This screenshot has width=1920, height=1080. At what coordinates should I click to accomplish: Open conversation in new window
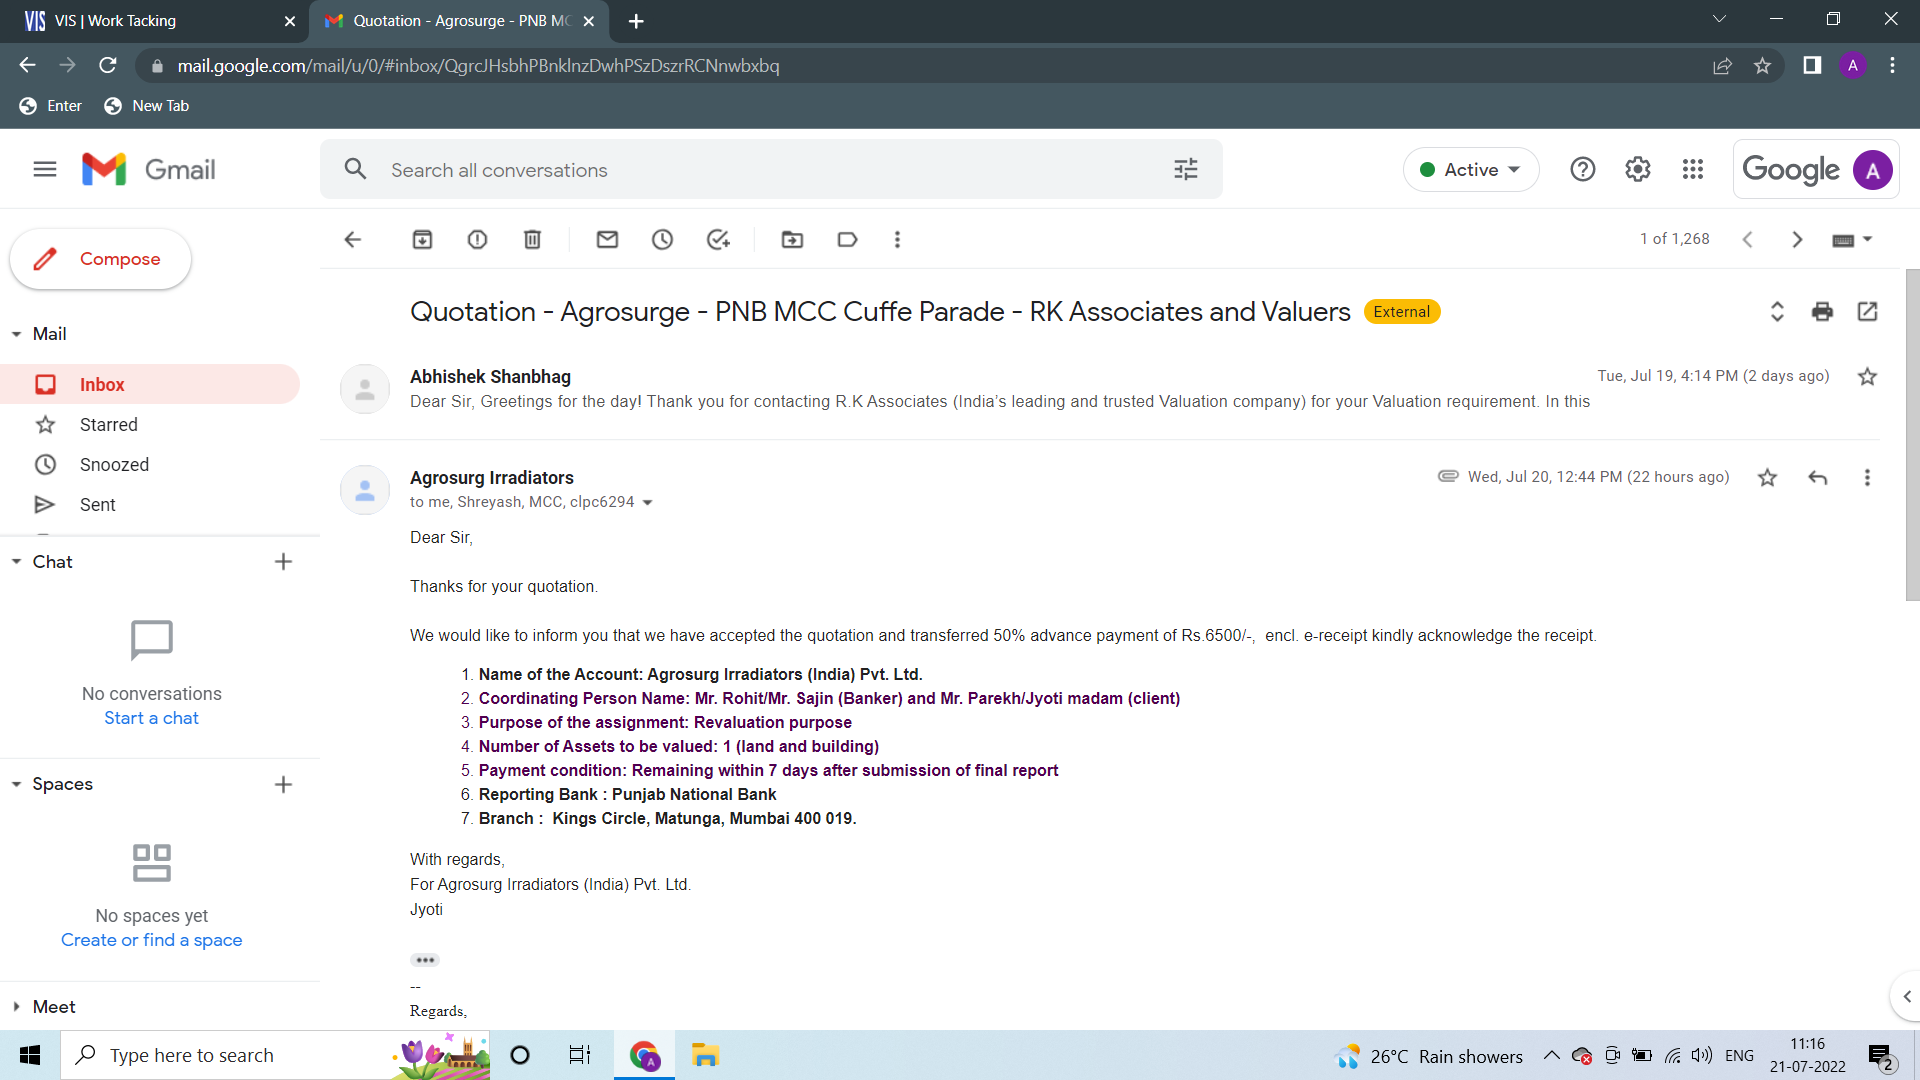click(x=1867, y=312)
